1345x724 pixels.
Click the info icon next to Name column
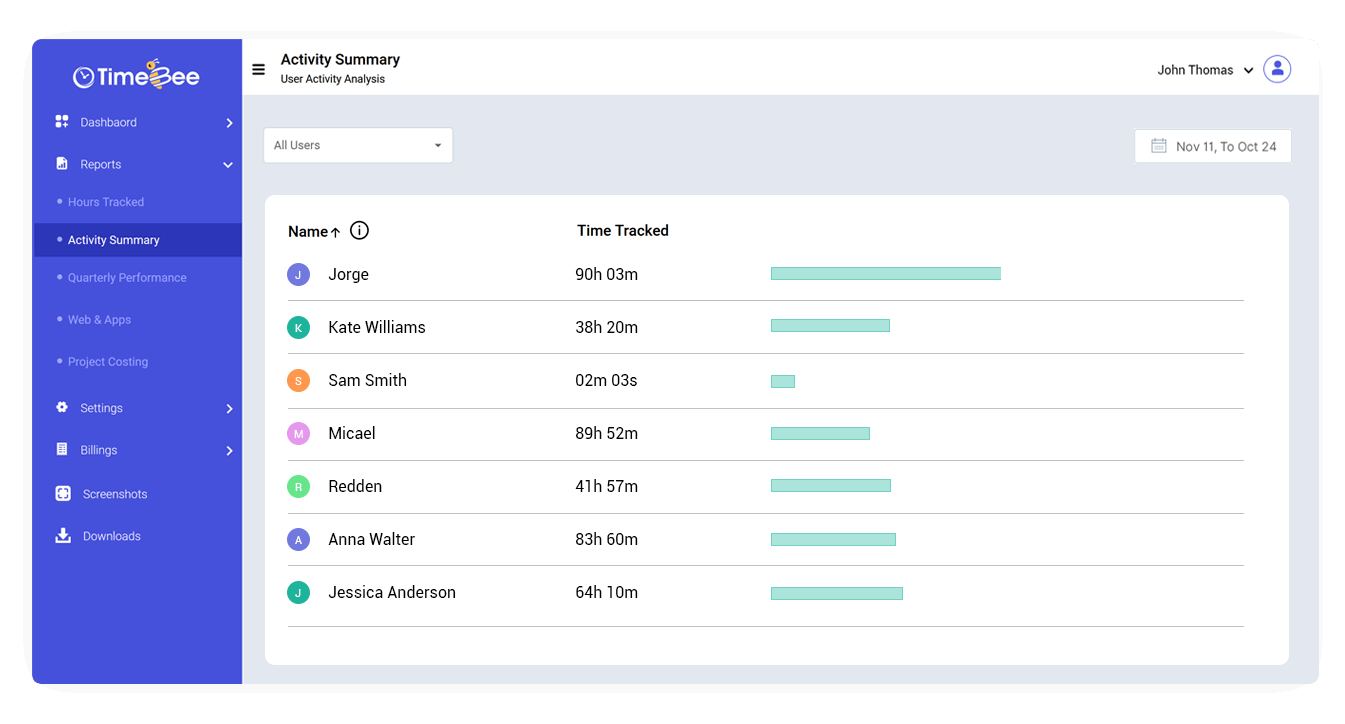[358, 230]
